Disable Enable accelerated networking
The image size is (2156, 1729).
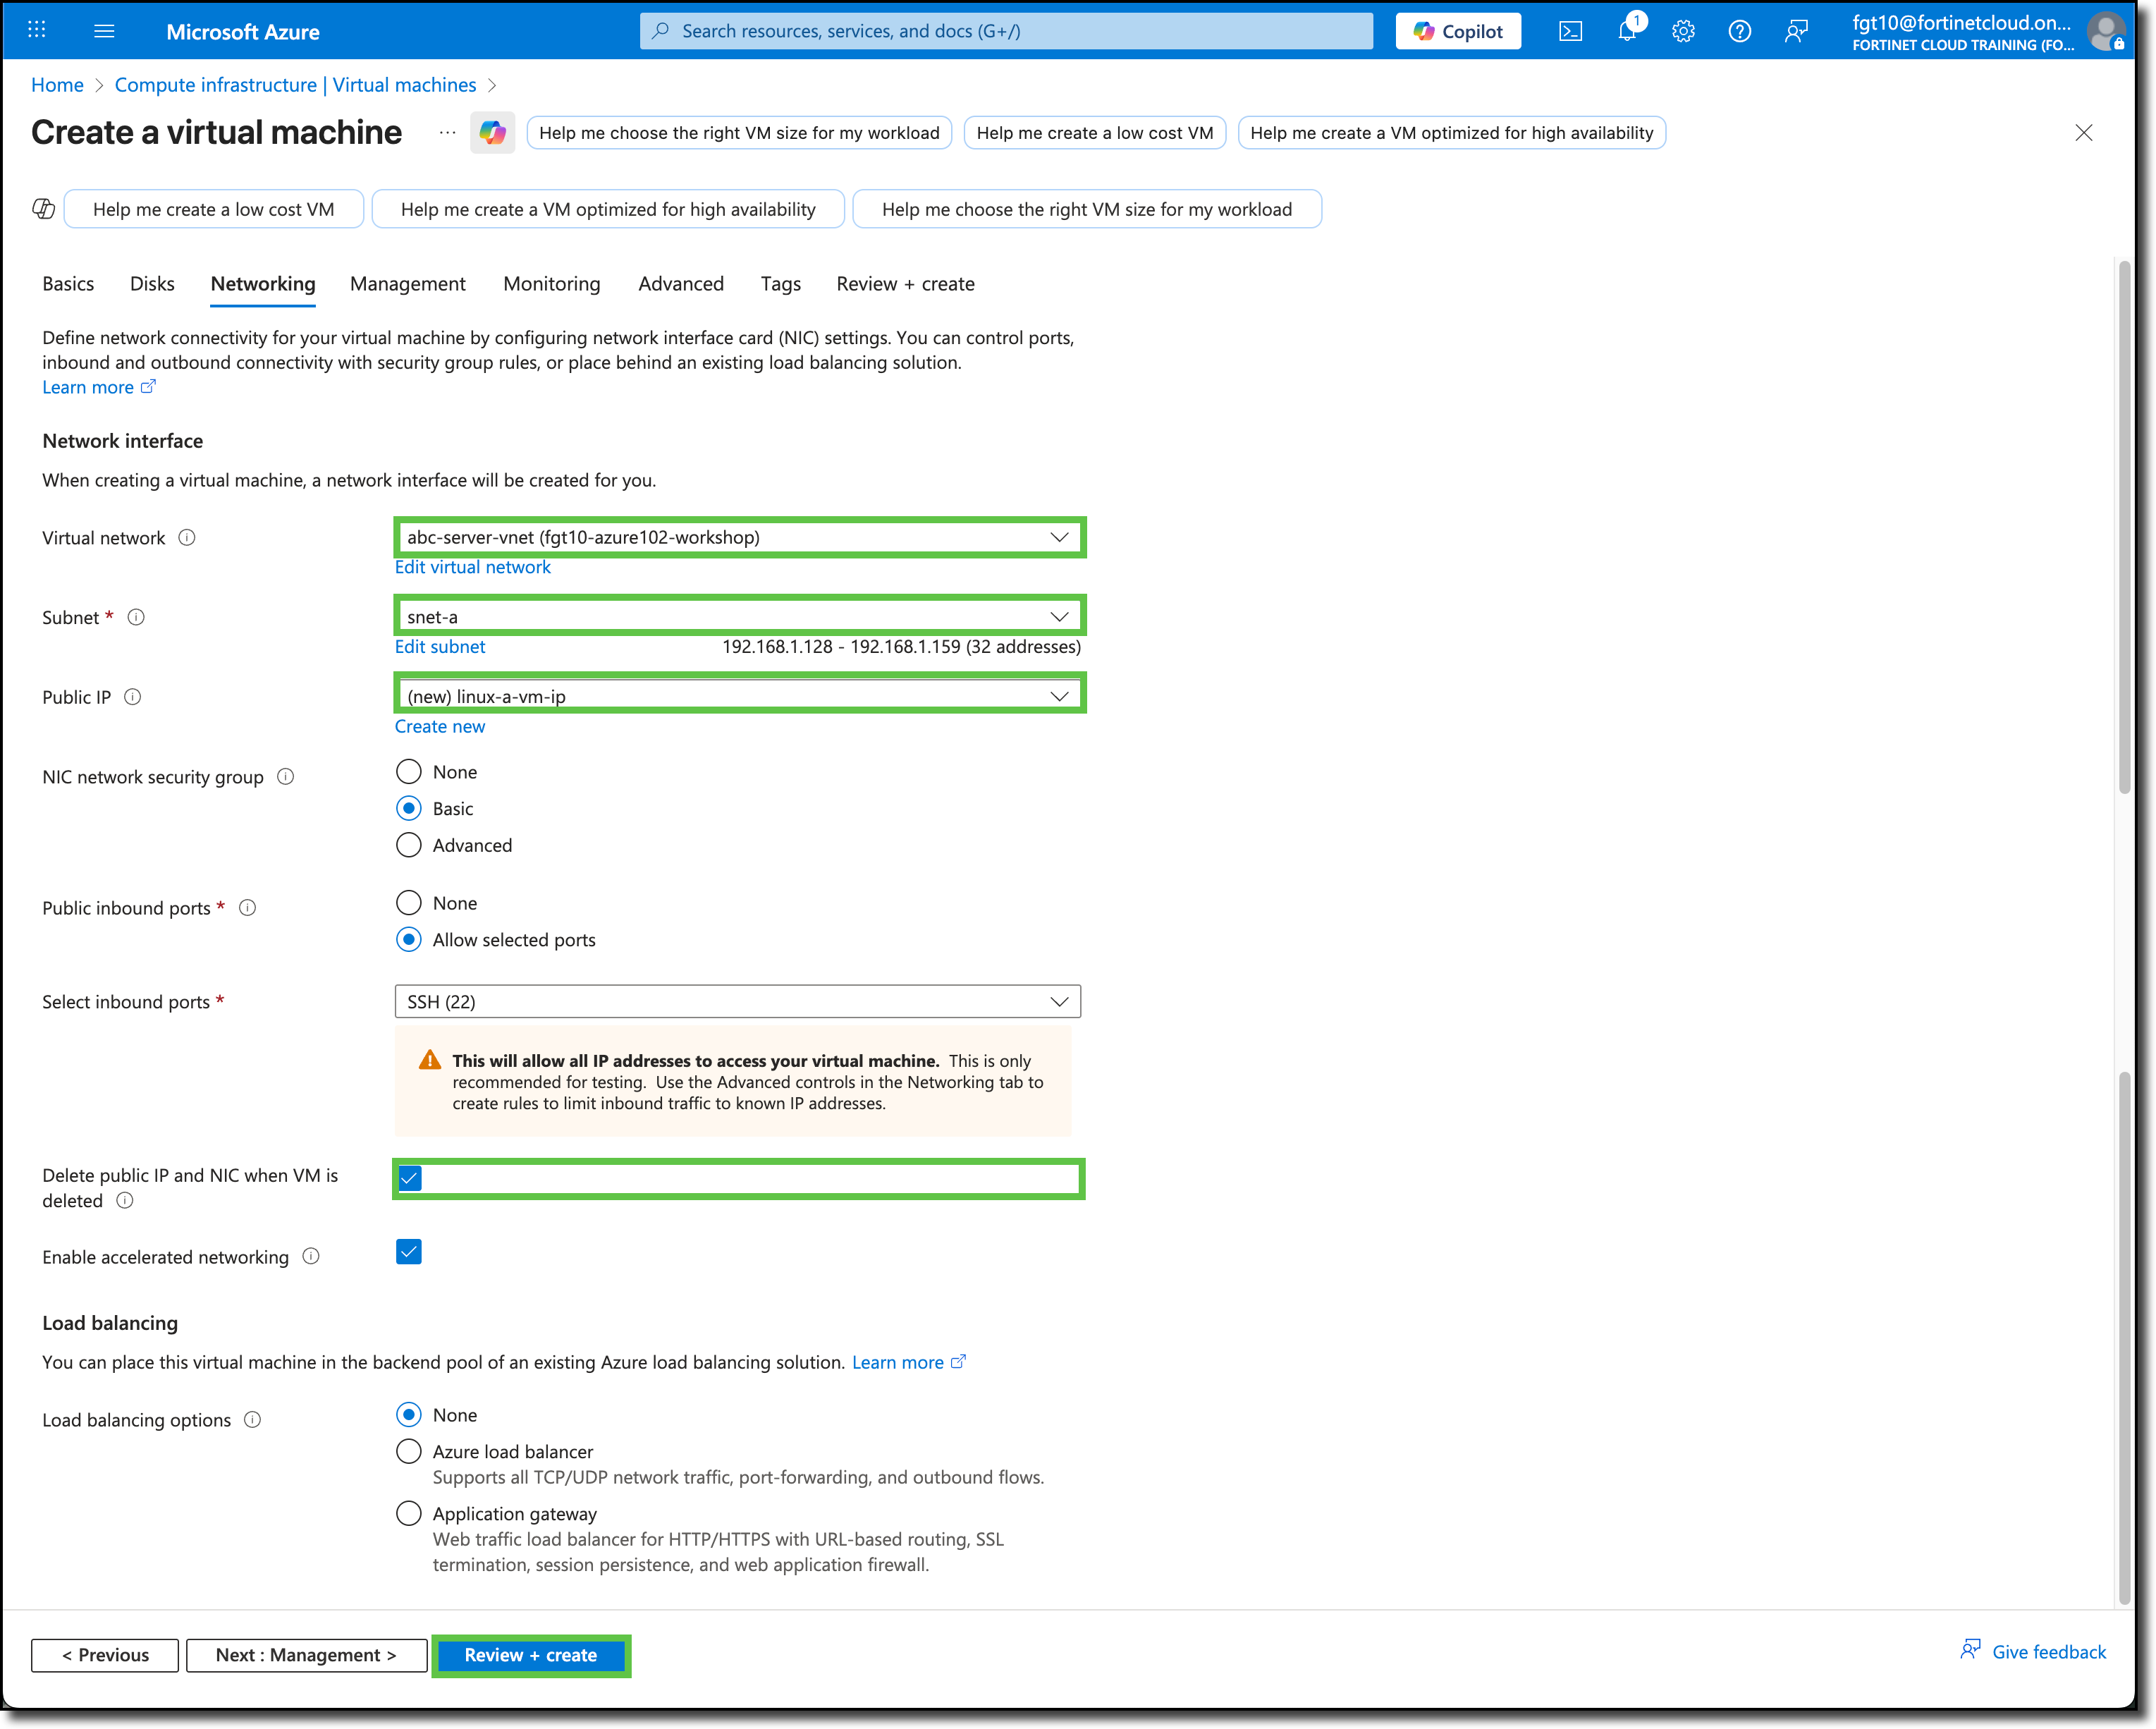(408, 1251)
